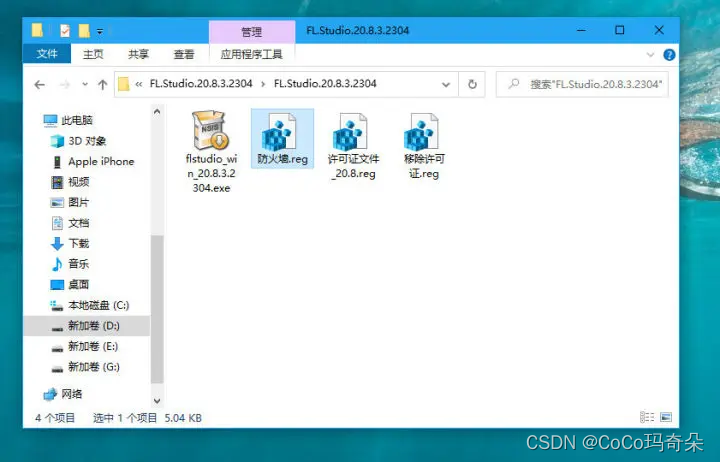The height and width of the screenshot is (462, 720).
Task: Click the 移除许可证.reg file name label
Action: point(424,166)
